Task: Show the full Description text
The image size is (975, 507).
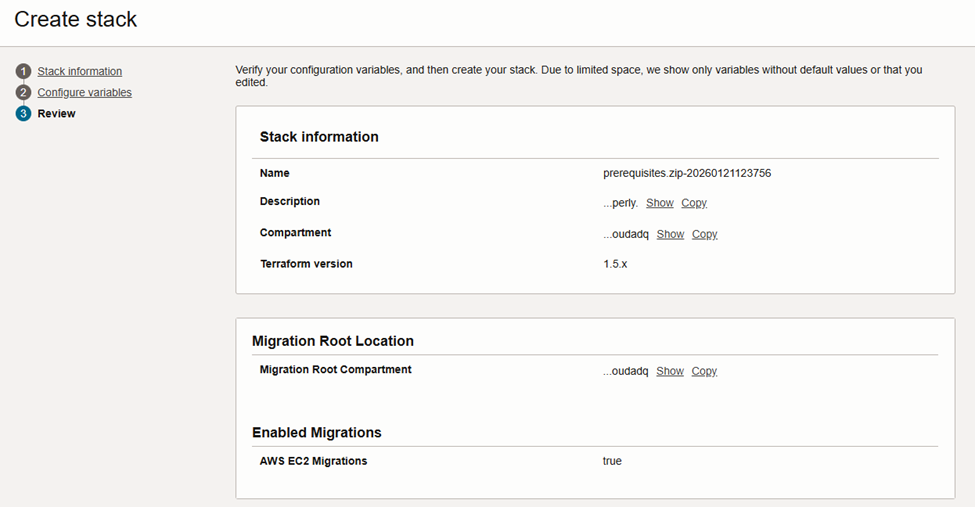Action: click(659, 203)
